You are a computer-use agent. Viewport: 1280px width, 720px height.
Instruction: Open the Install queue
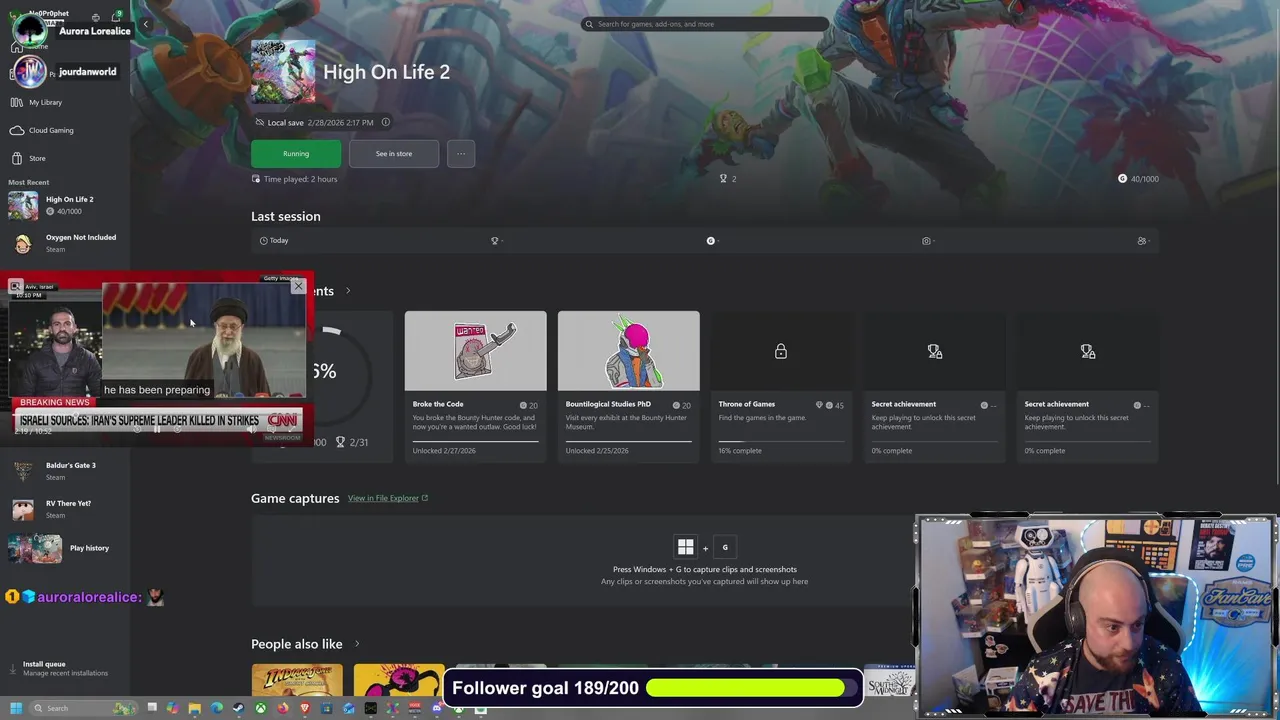coord(64,668)
